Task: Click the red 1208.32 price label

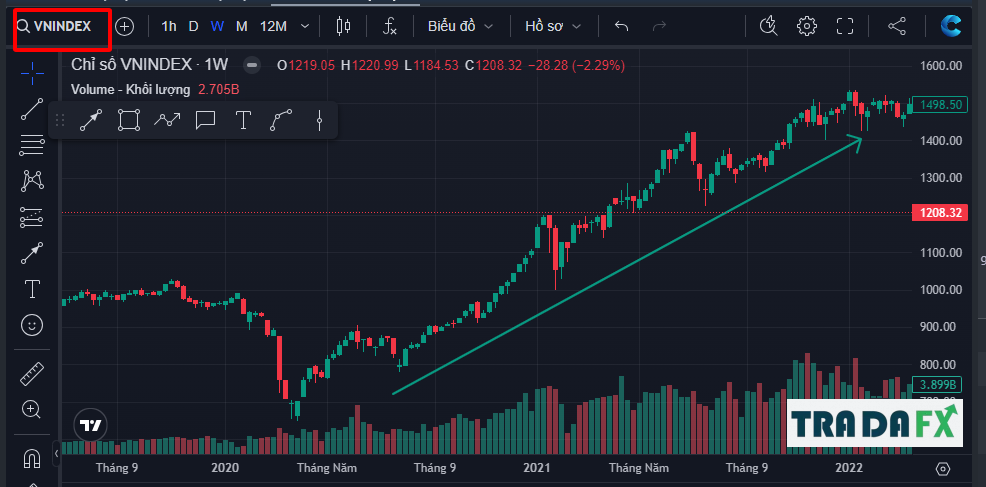Action: (939, 213)
